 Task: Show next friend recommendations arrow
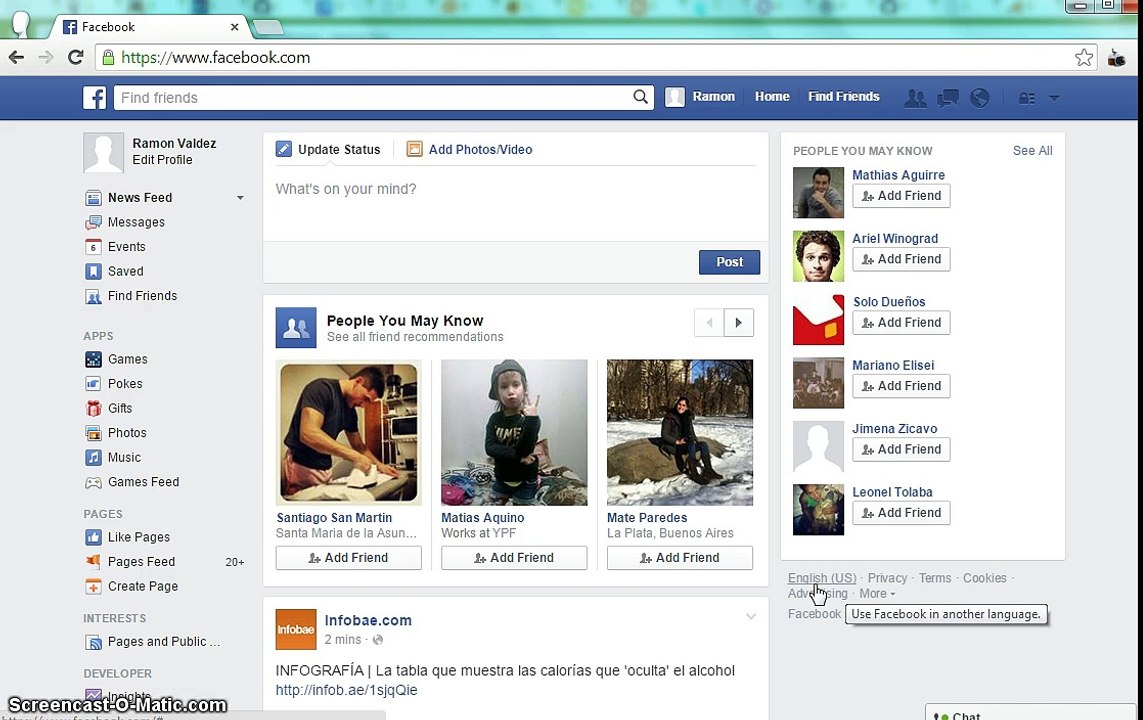[x=738, y=323]
